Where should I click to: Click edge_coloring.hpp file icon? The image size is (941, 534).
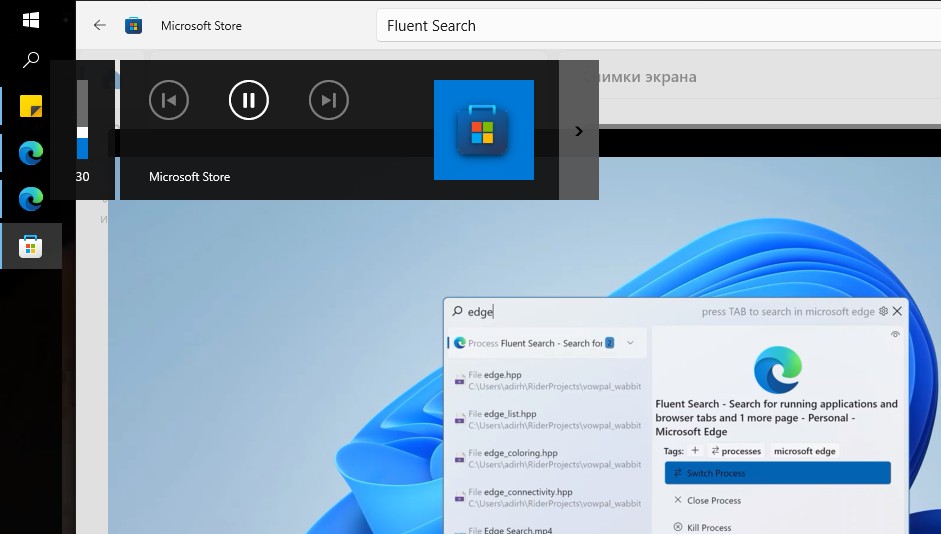tap(459, 458)
